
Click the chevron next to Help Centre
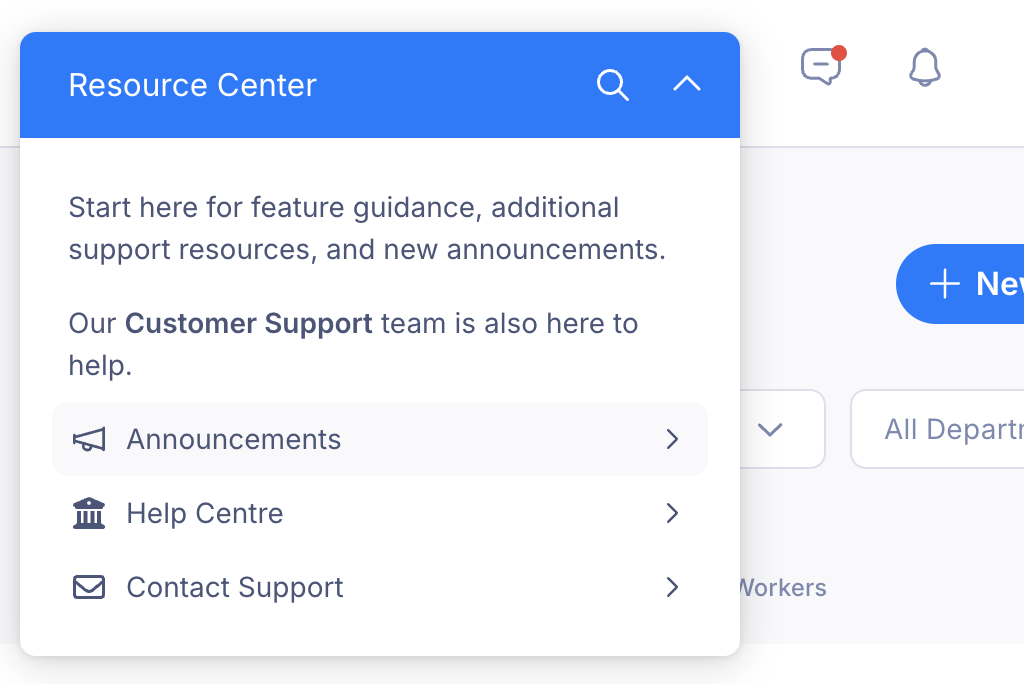673,513
